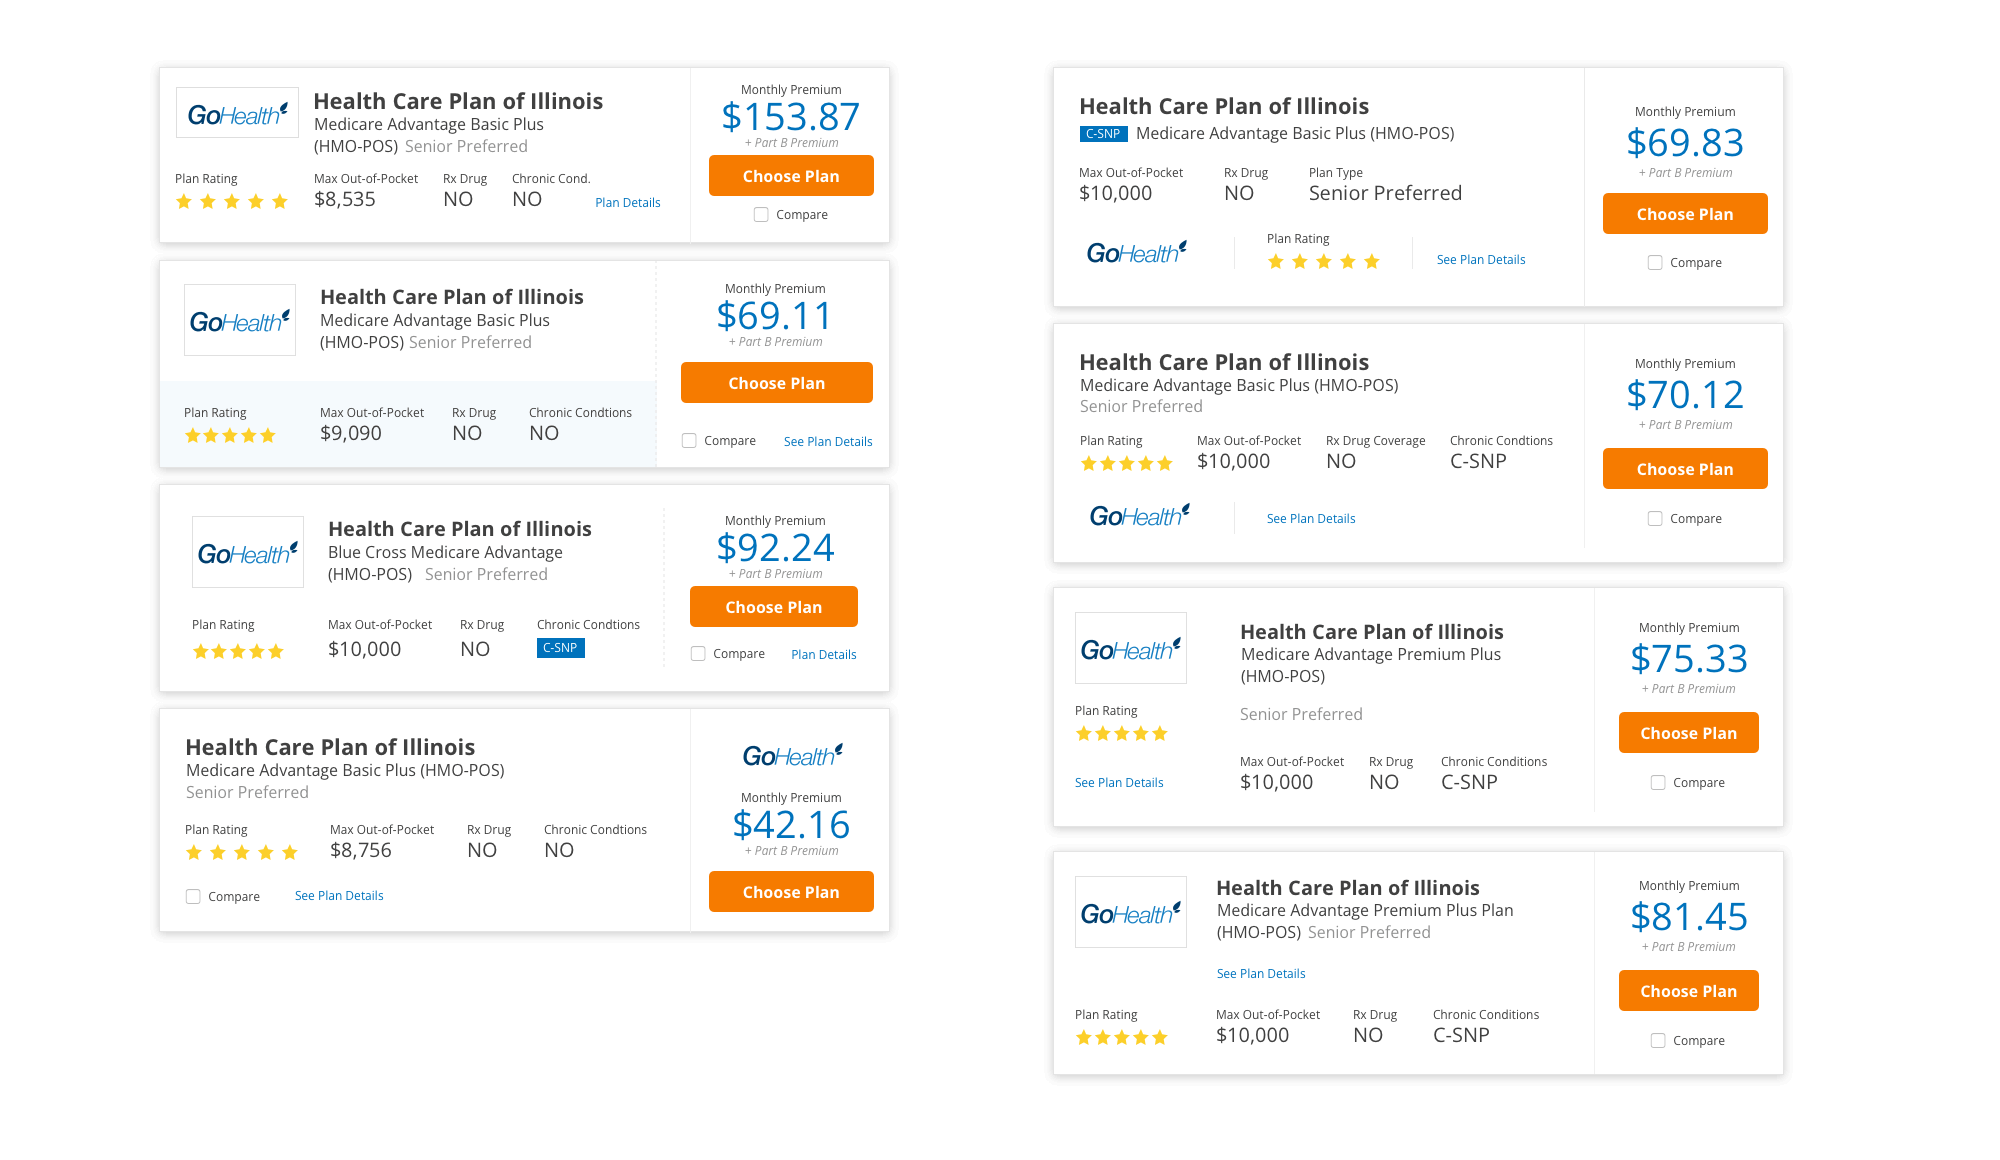Click the star rating on the $69.83 plan

pyautogui.click(x=1323, y=262)
